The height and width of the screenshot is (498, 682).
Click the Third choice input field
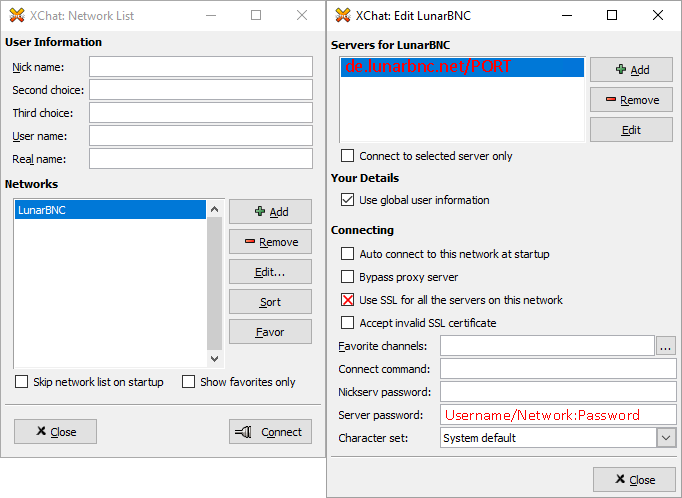coord(201,113)
